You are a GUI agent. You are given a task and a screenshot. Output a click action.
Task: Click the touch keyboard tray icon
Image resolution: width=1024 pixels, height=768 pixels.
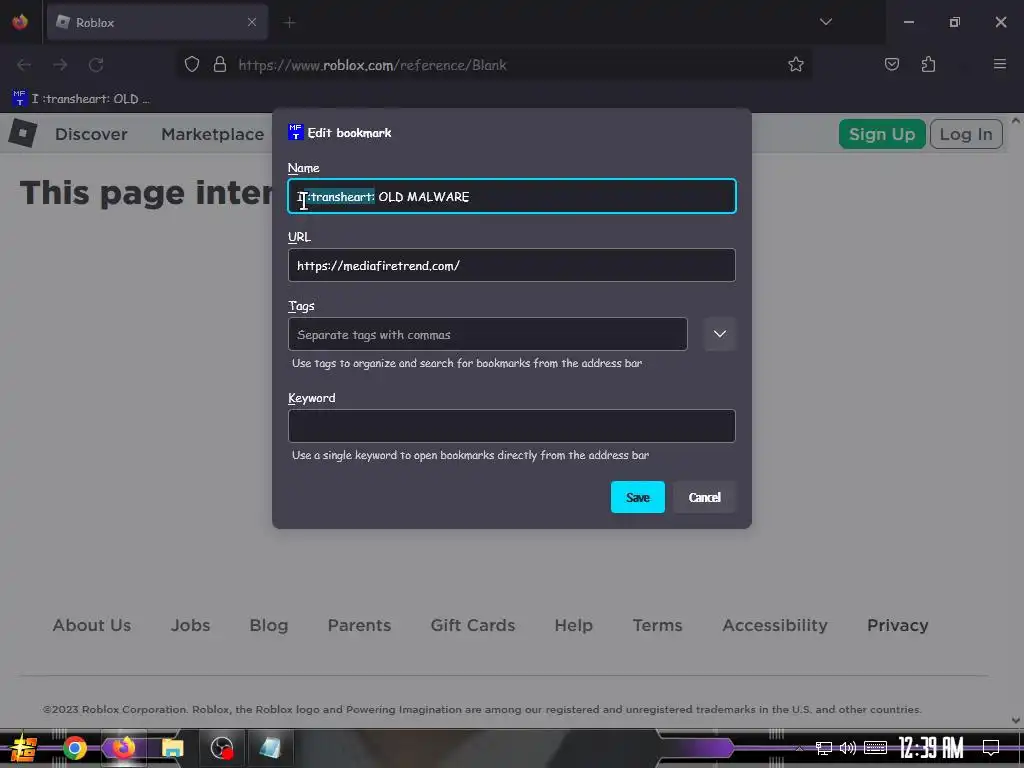[x=875, y=748]
